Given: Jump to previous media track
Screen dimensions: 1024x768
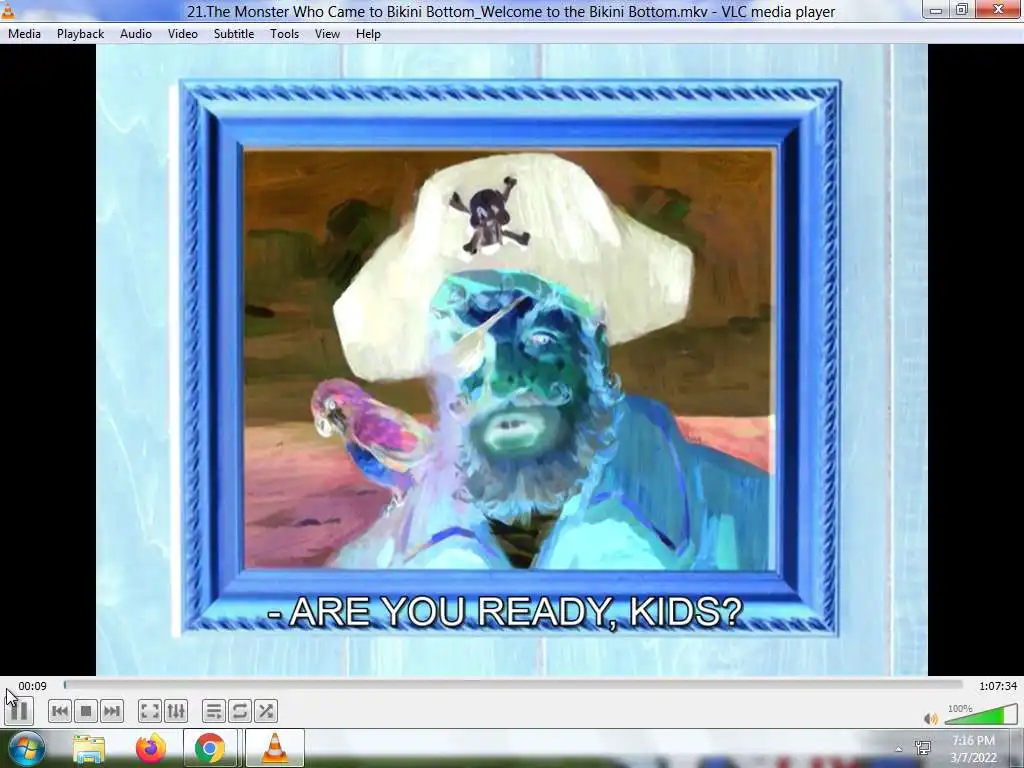Looking at the screenshot, I should click(x=59, y=711).
